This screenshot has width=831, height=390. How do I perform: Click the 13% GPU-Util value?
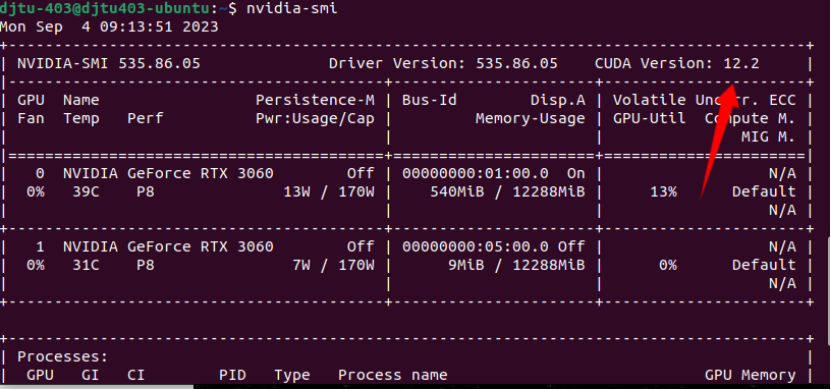point(664,192)
